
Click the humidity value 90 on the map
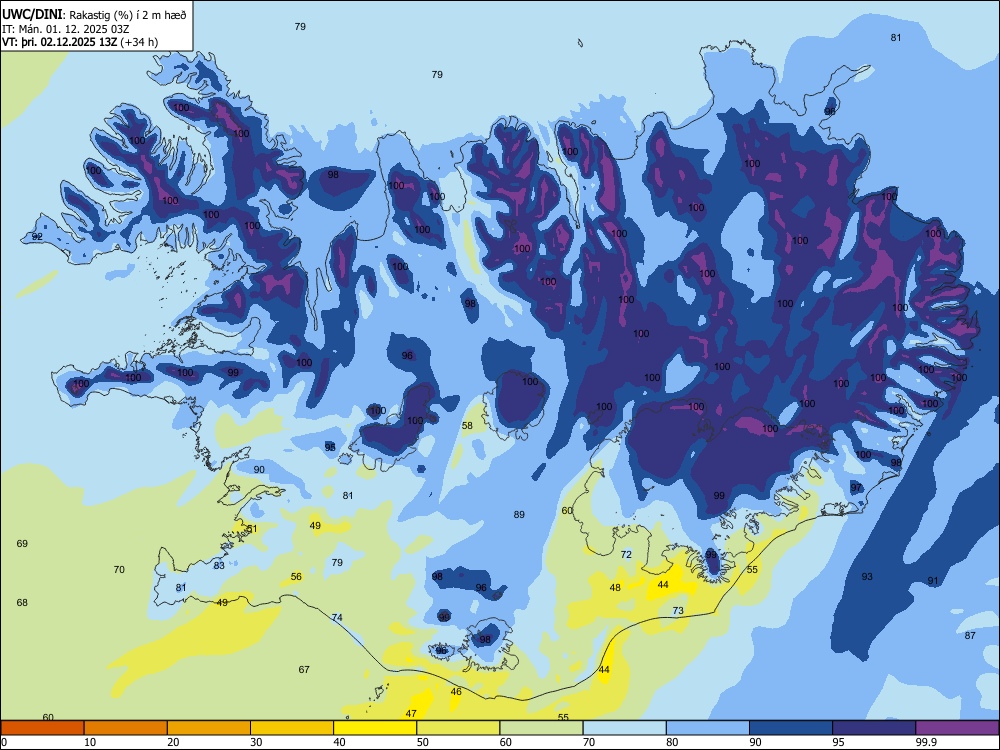pyautogui.click(x=259, y=469)
